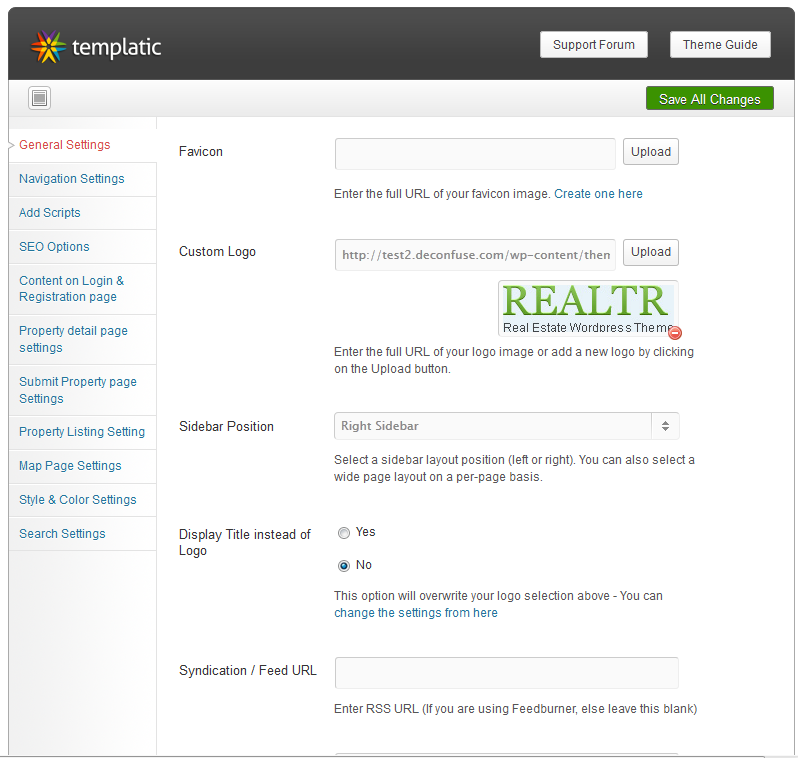Open Content on Login & Registration page
Image resolution: width=798 pixels, height=758 pixels.
tap(82, 289)
